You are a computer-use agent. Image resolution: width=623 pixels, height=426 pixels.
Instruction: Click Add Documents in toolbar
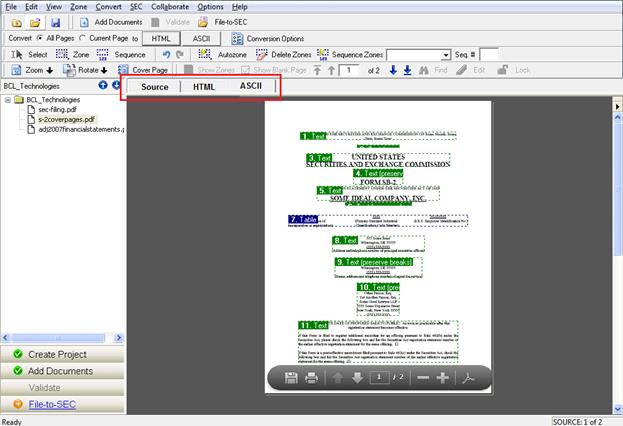(x=111, y=22)
